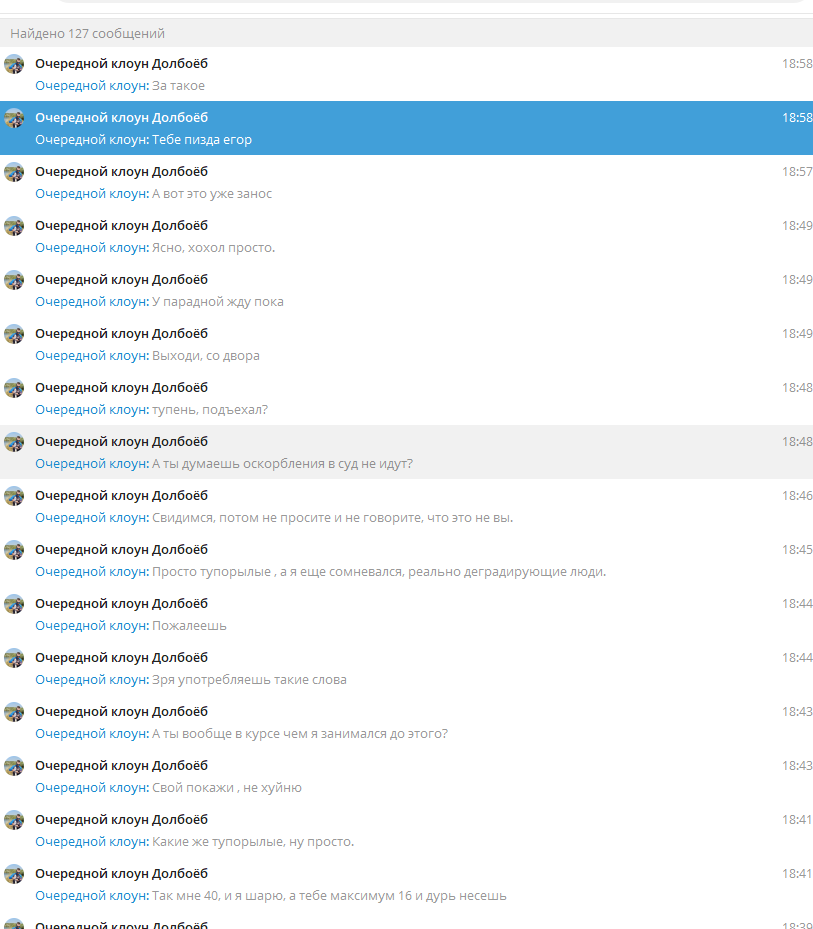Open result starting "Свидимся, потом не просите"
This screenshot has width=813, height=929.
[406, 506]
